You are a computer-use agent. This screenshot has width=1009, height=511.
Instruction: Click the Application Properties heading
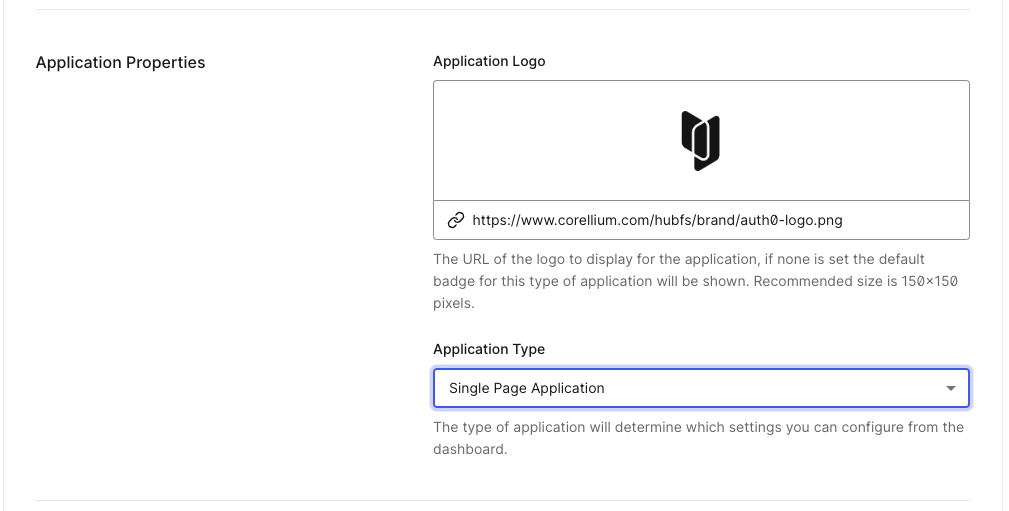120,62
